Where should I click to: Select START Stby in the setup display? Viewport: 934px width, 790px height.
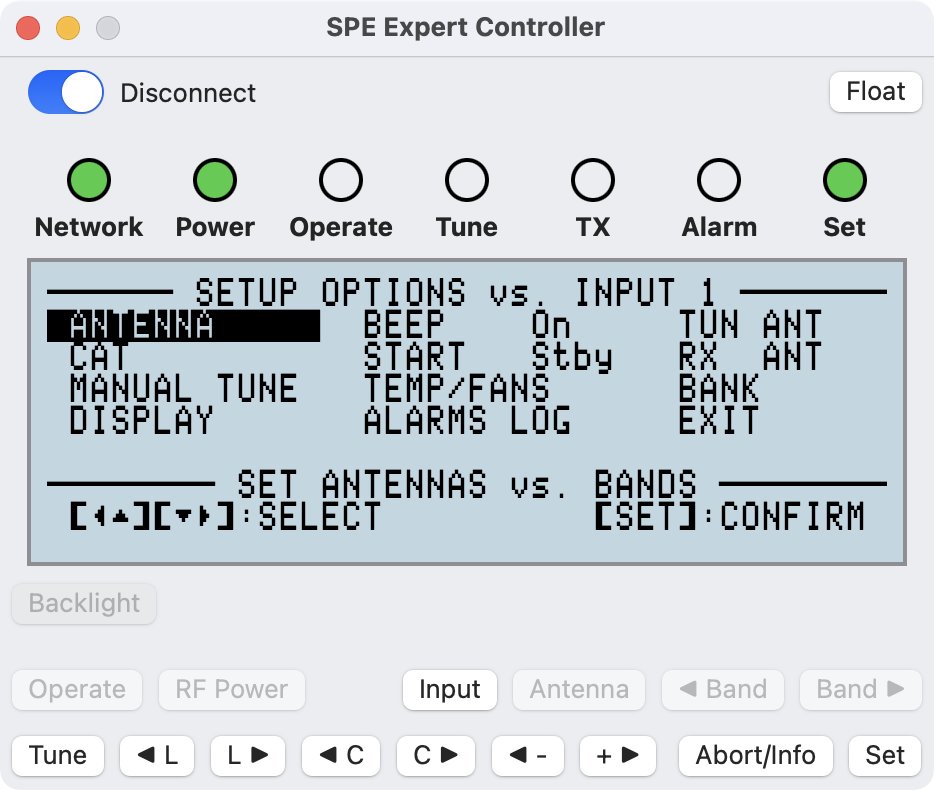coord(488,357)
